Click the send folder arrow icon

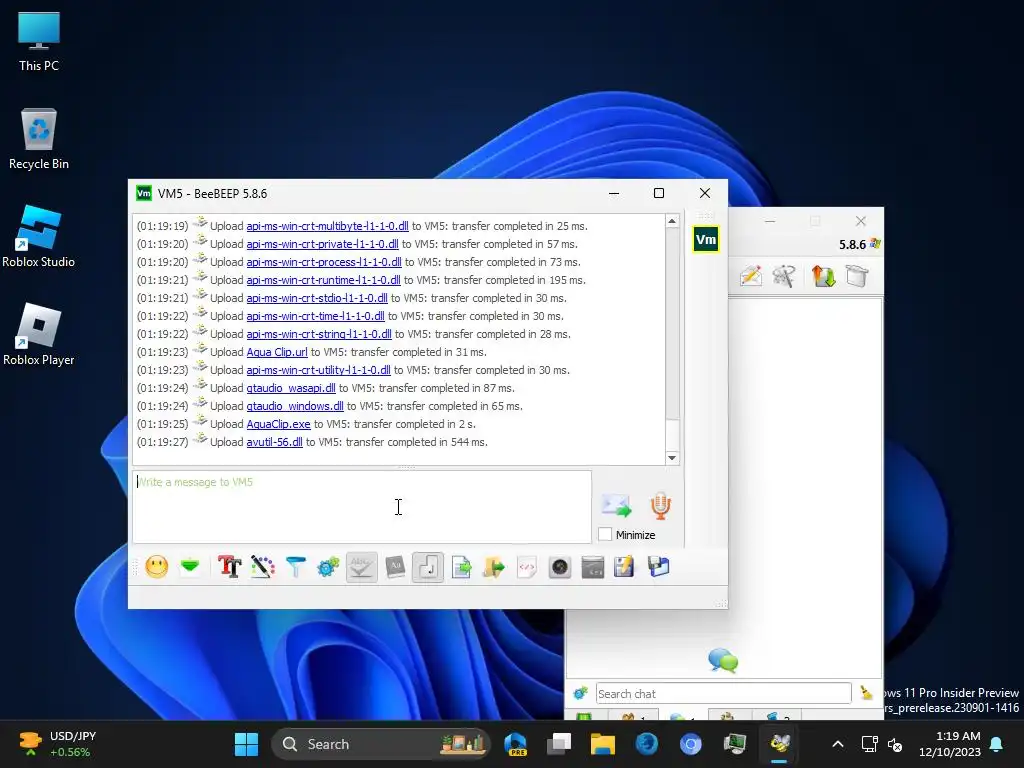tap(494, 567)
